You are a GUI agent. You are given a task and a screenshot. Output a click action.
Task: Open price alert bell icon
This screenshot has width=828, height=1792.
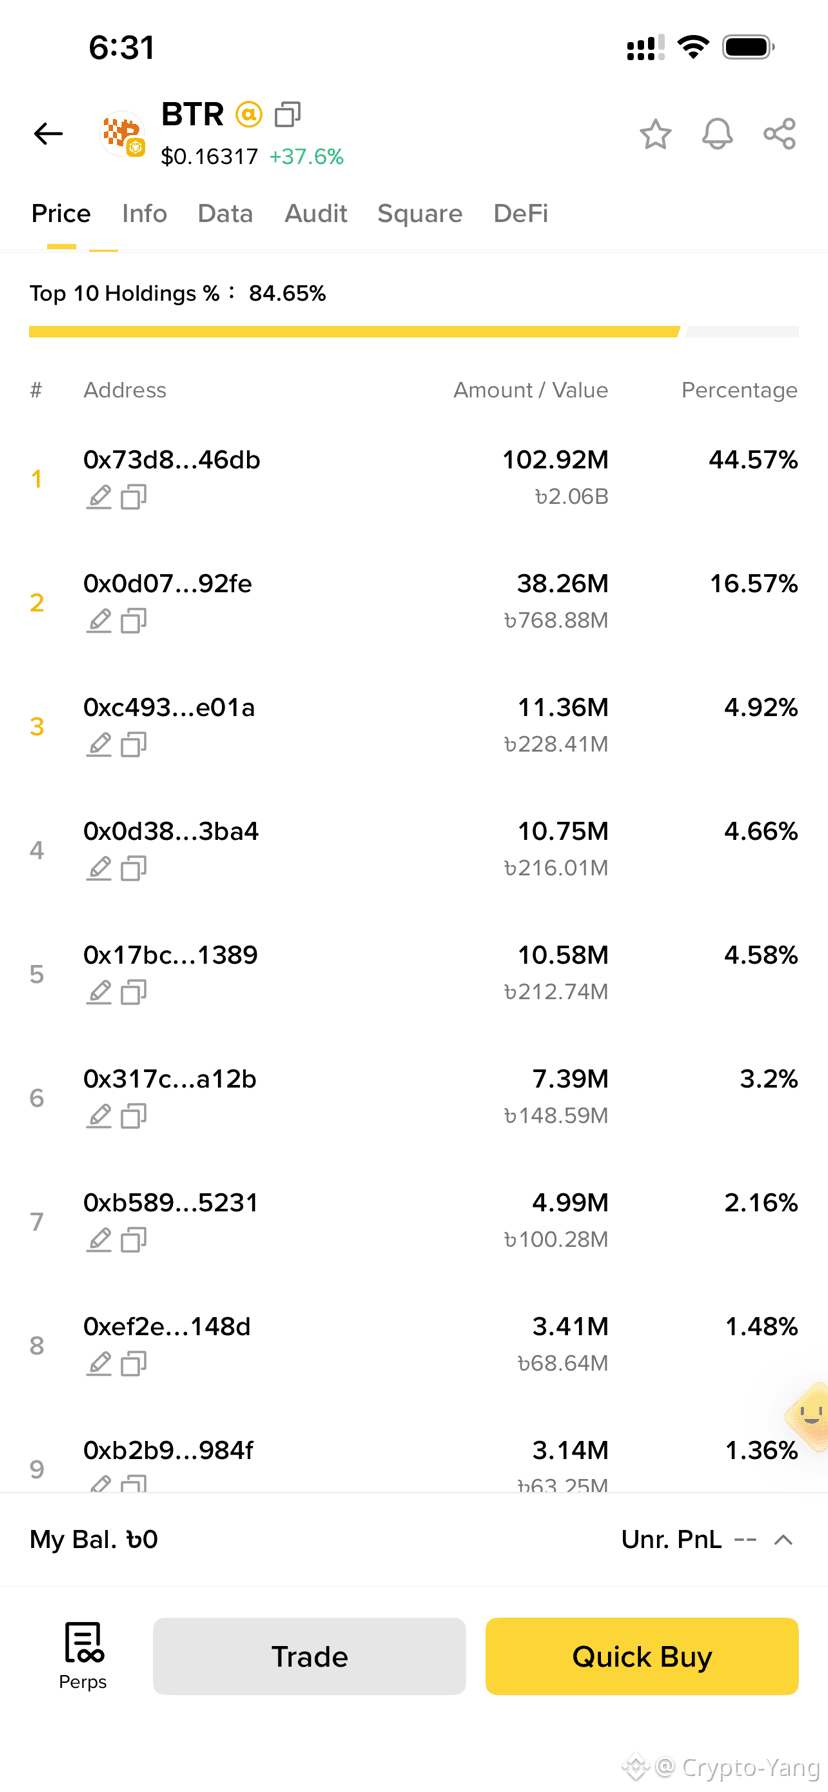[717, 134]
